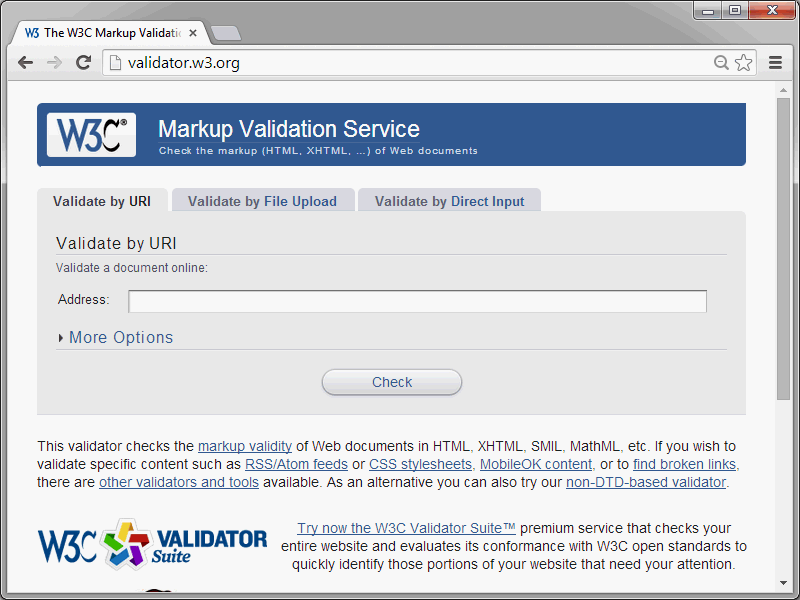
Task: Go back with the browser back arrow
Action: point(25,63)
